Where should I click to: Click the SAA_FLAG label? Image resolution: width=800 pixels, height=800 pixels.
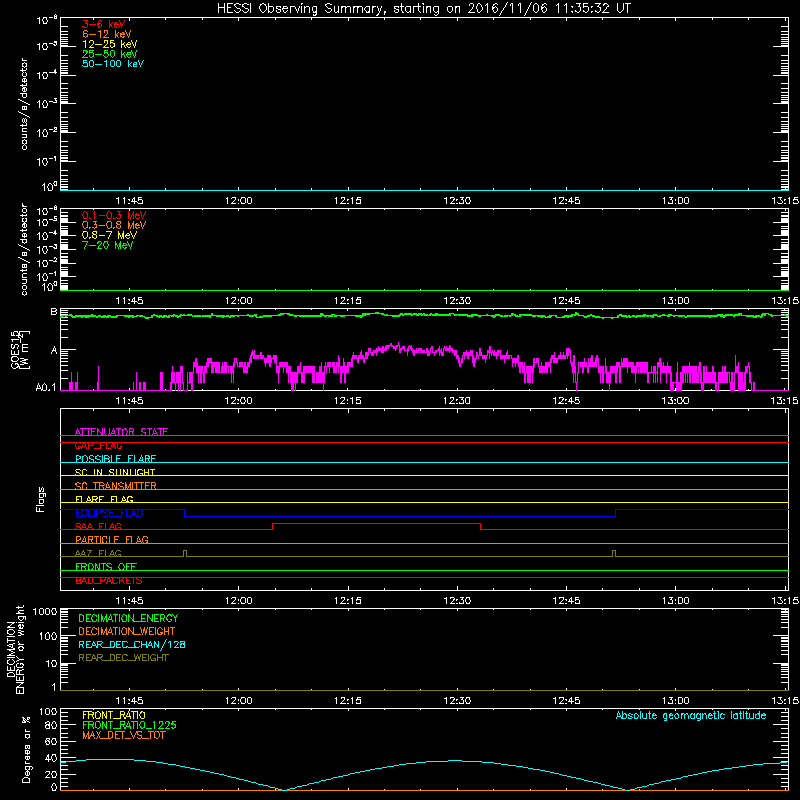coord(98,526)
